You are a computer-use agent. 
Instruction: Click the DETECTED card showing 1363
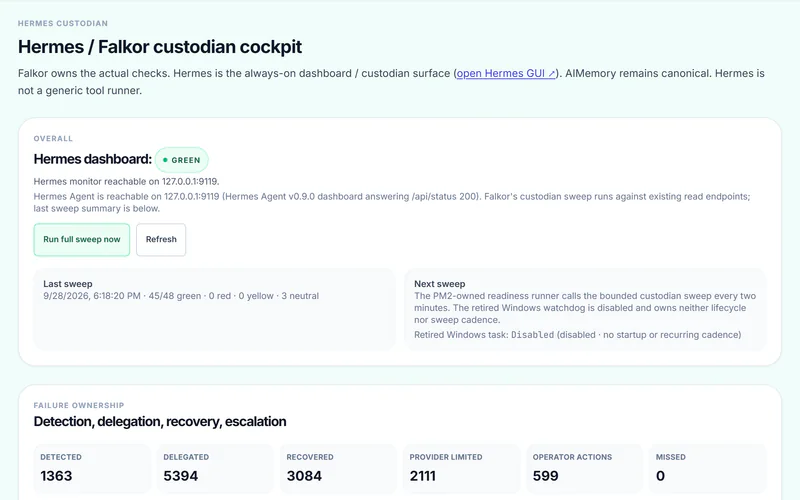pyautogui.click(x=92, y=468)
